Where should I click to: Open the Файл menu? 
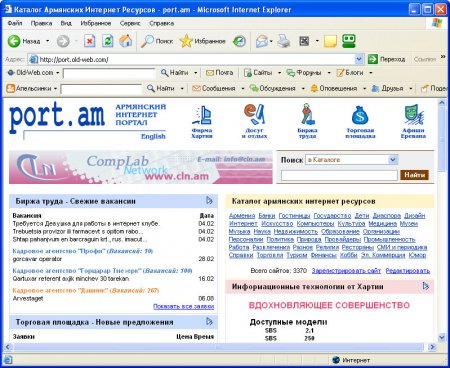15,23
